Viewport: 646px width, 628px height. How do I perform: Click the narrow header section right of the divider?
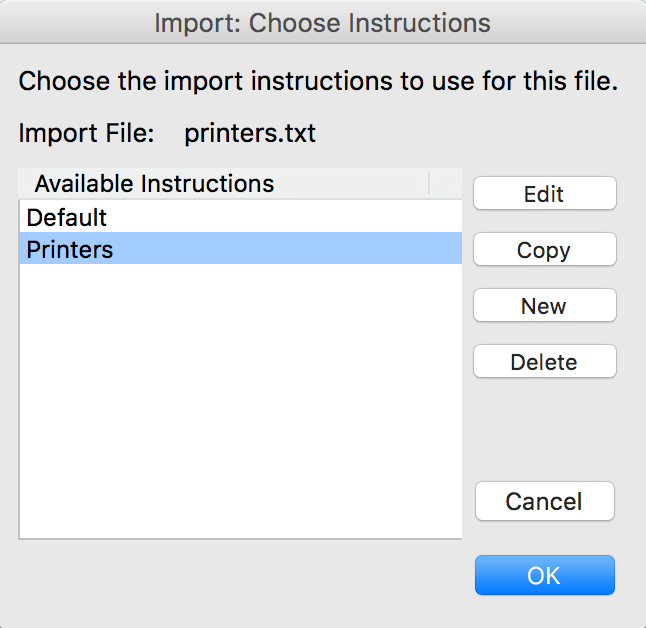(x=446, y=184)
